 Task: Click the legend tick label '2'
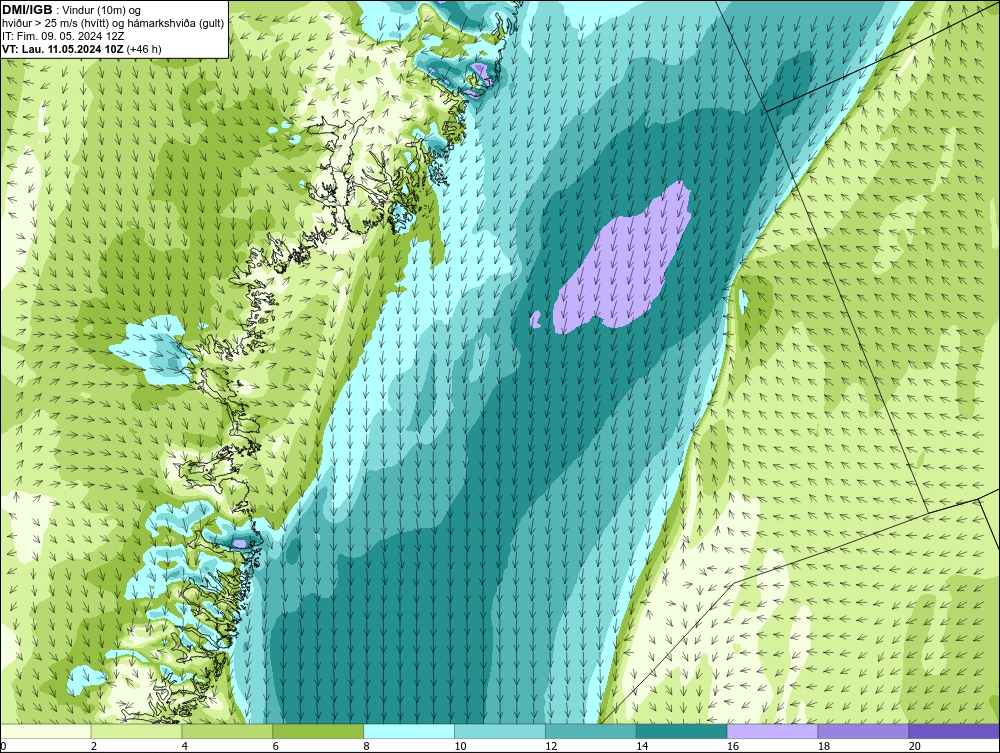94,746
